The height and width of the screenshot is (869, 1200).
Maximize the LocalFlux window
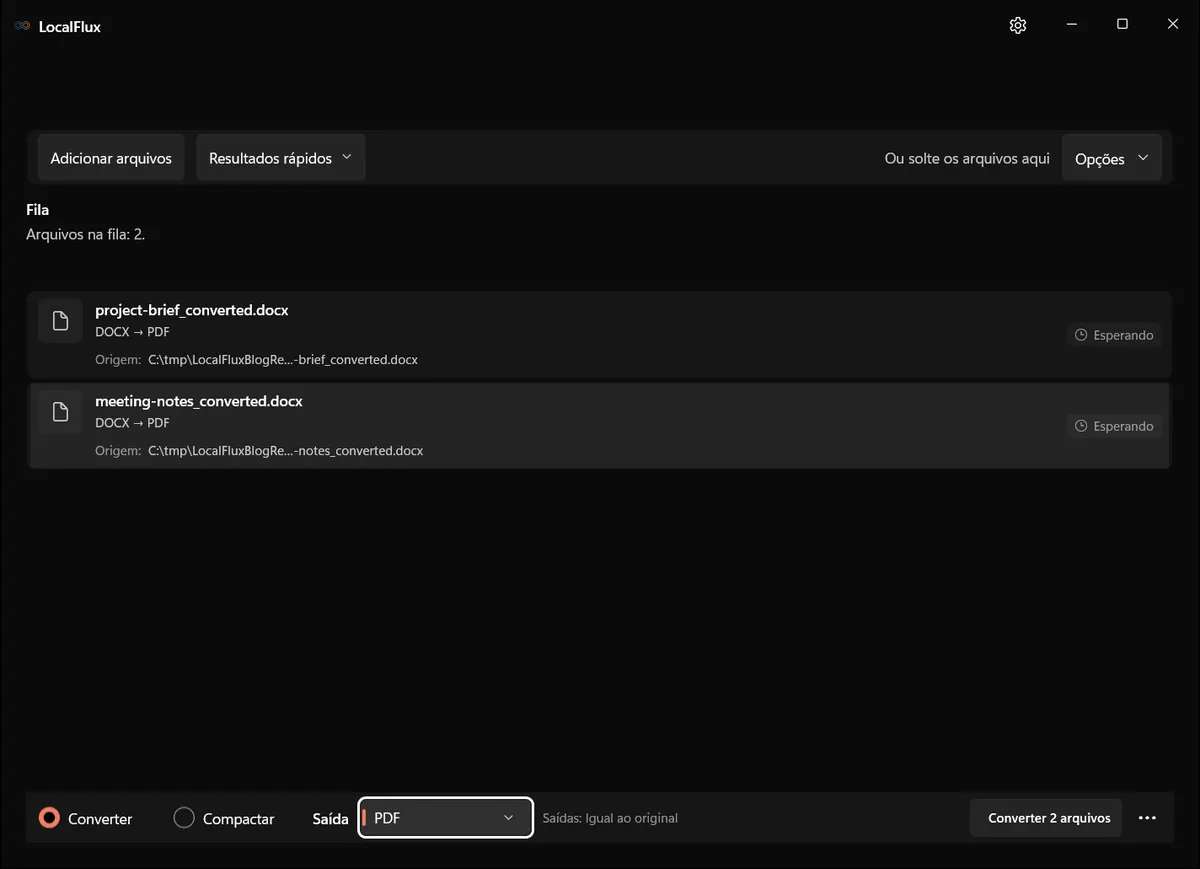(x=1122, y=24)
